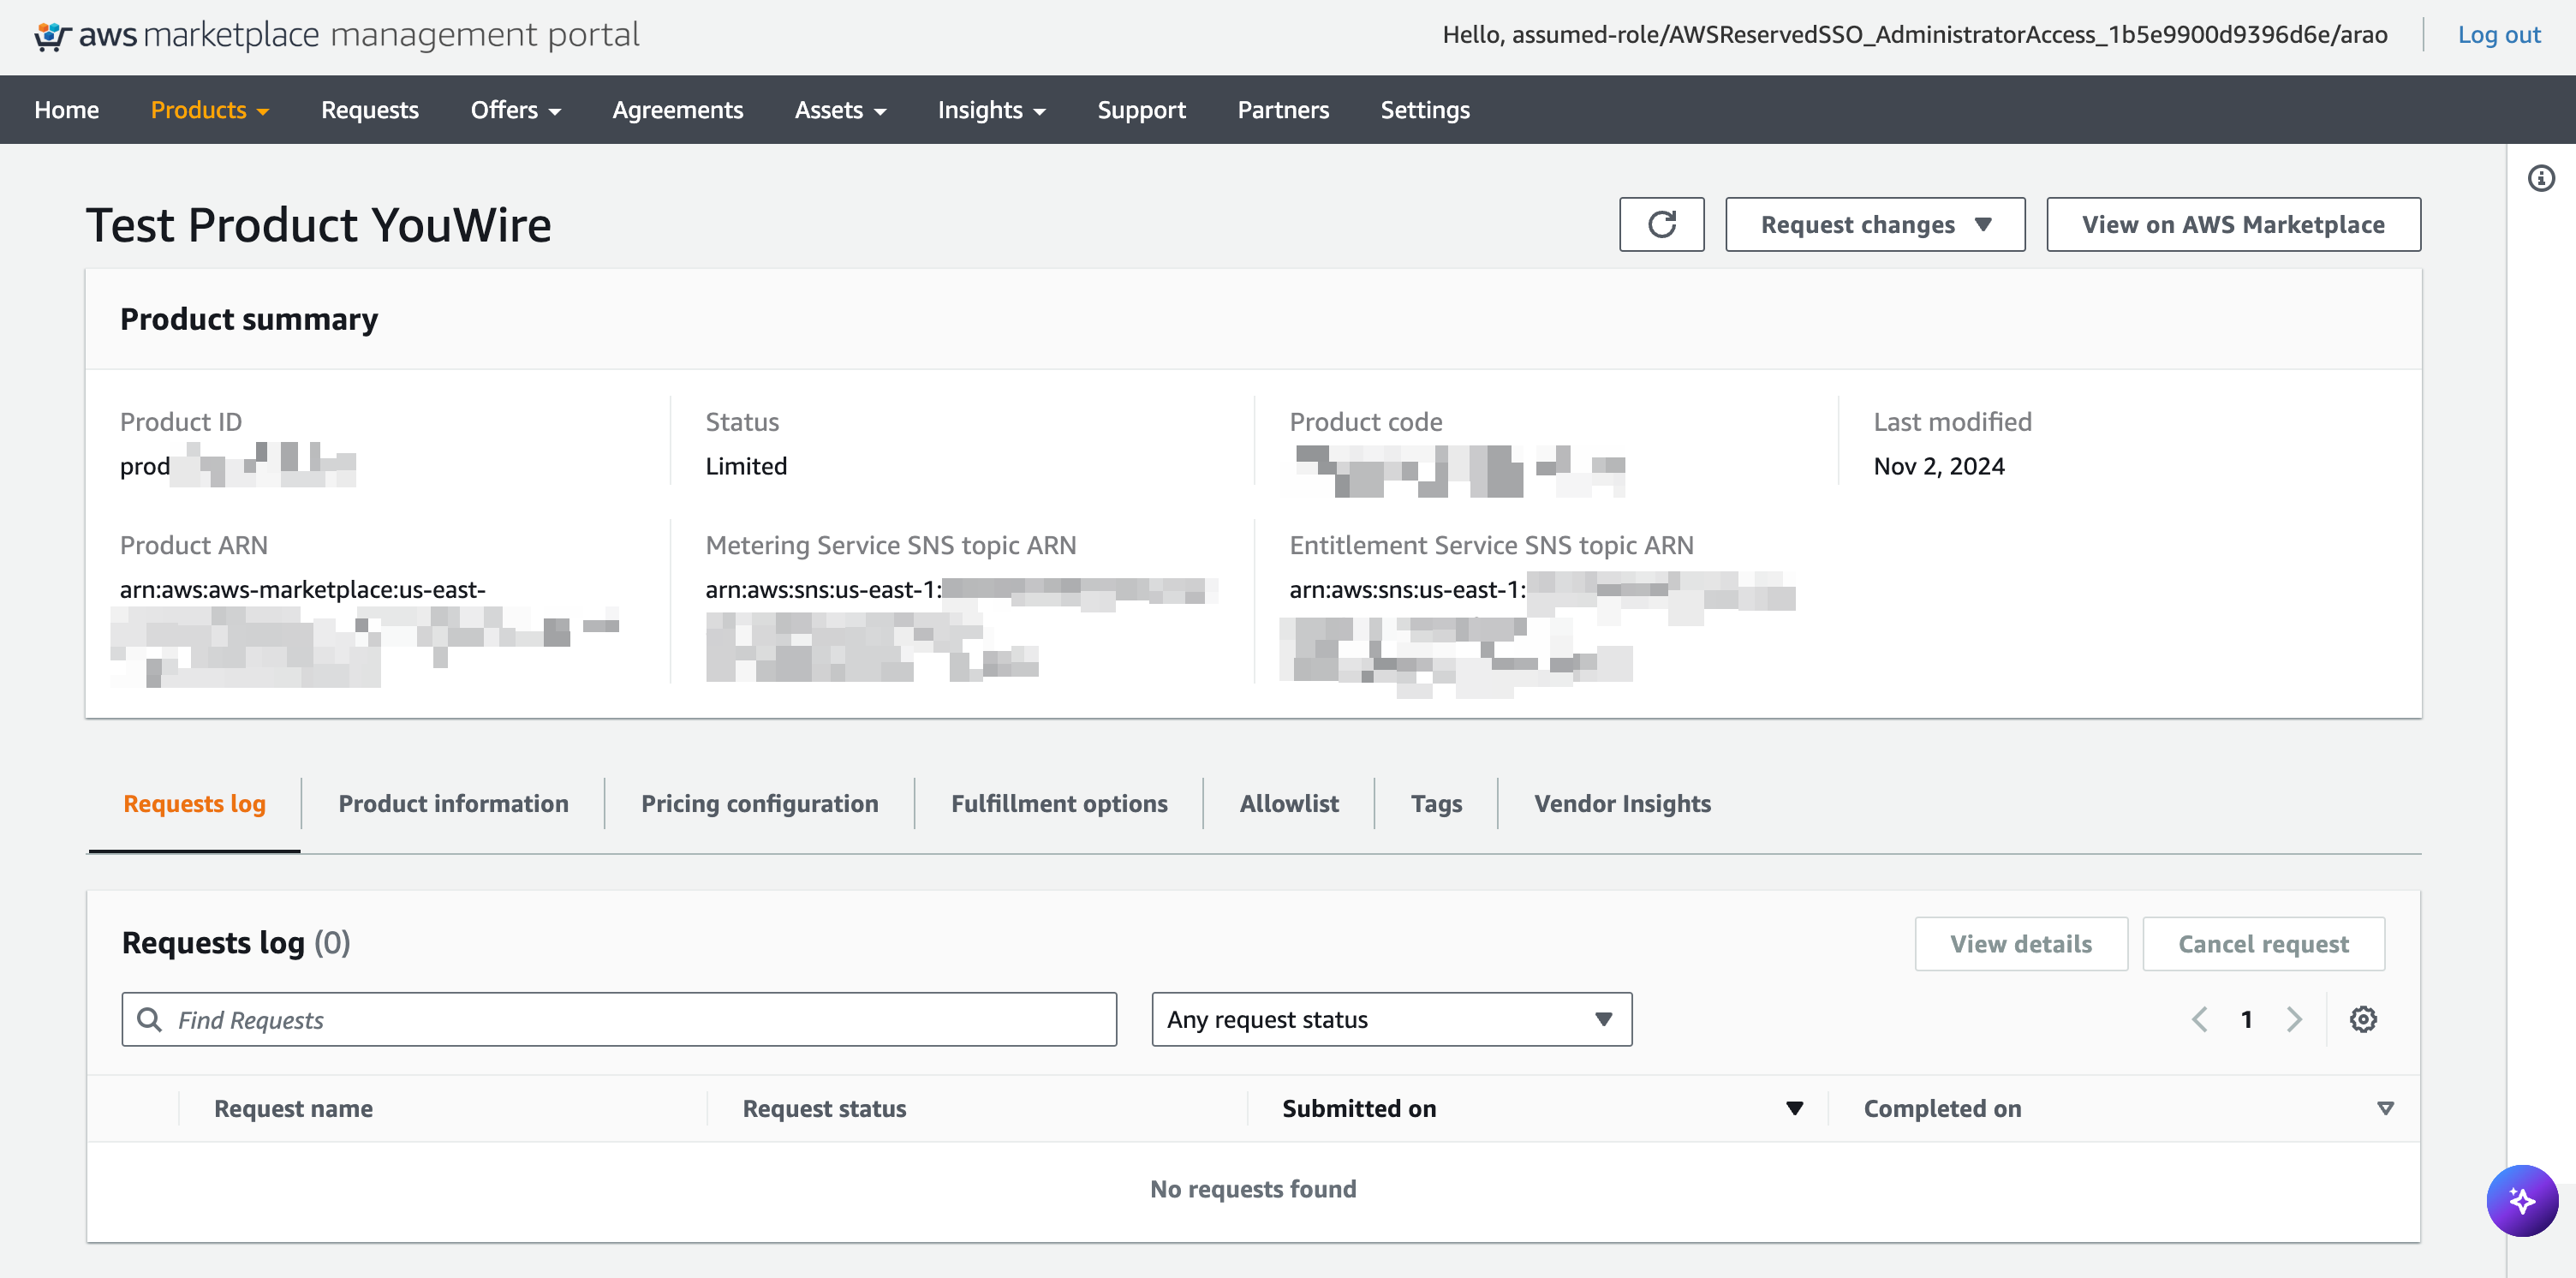
Task: Click the Request status column header
Action: point(824,1108)
